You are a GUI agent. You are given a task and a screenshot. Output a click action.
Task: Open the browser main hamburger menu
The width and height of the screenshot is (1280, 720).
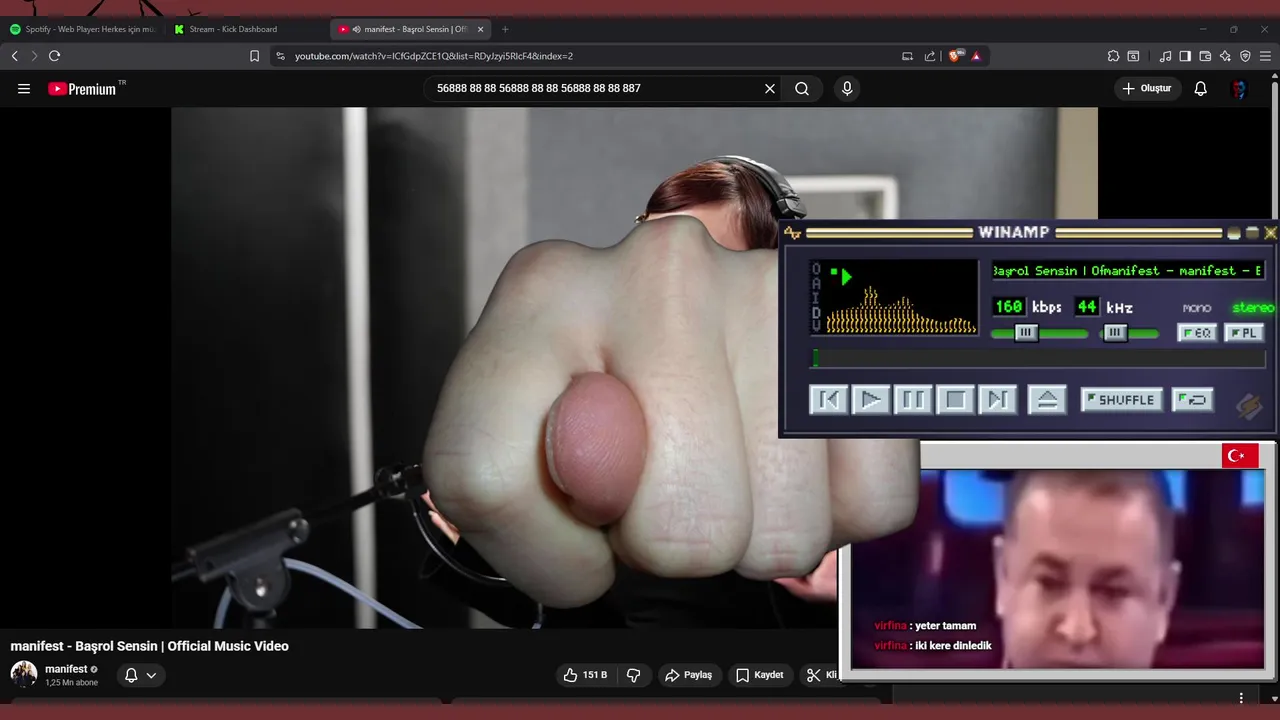coord(1265,56)
